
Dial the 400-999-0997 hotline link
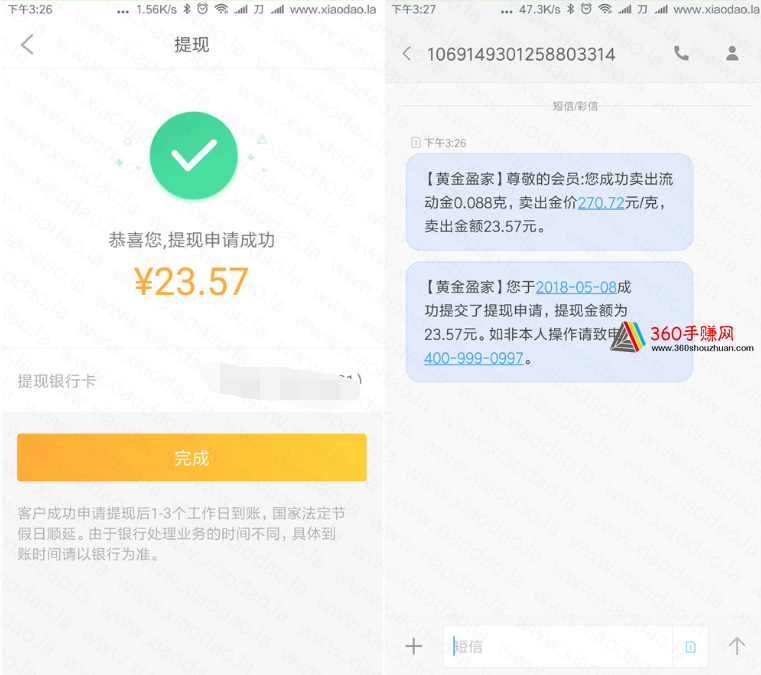474,358
